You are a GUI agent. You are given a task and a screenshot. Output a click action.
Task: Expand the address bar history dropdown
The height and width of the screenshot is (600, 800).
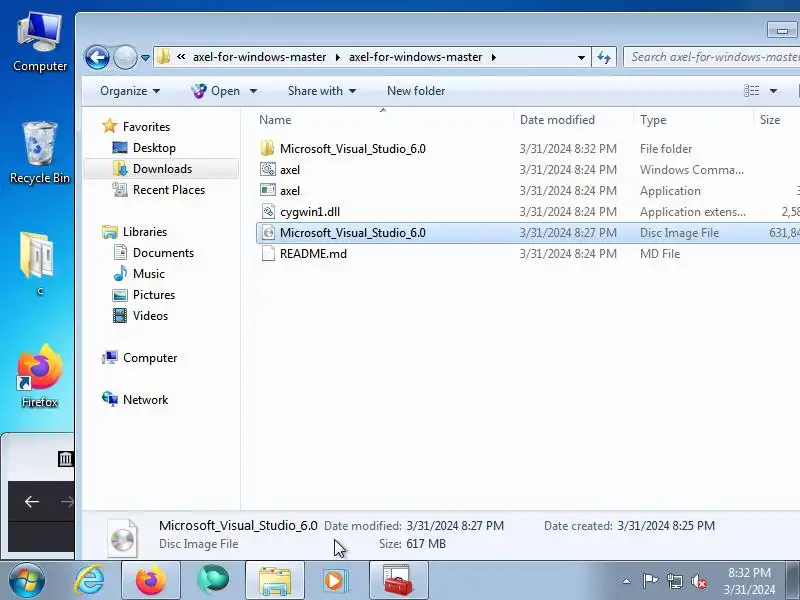point(581,57)
